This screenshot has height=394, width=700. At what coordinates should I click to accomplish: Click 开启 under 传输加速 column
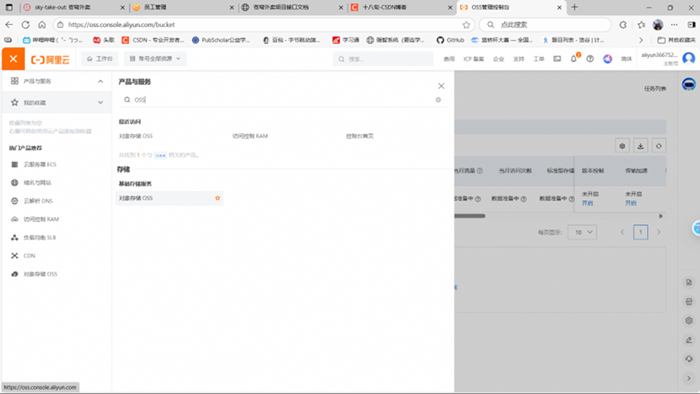(x=631, y=203)
